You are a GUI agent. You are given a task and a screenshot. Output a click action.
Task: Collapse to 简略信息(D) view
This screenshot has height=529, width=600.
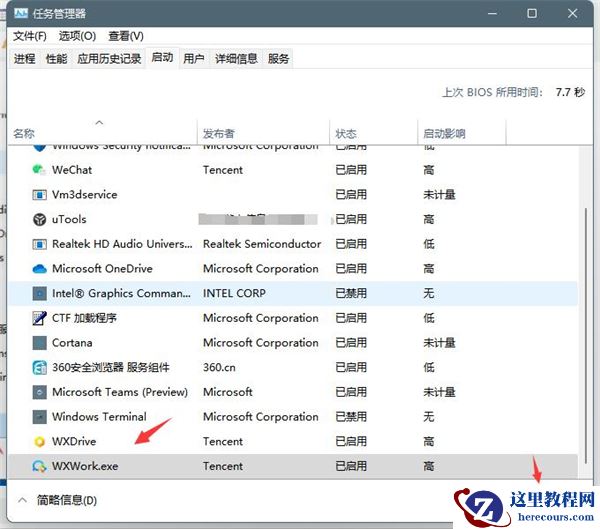tap(67, 500)
